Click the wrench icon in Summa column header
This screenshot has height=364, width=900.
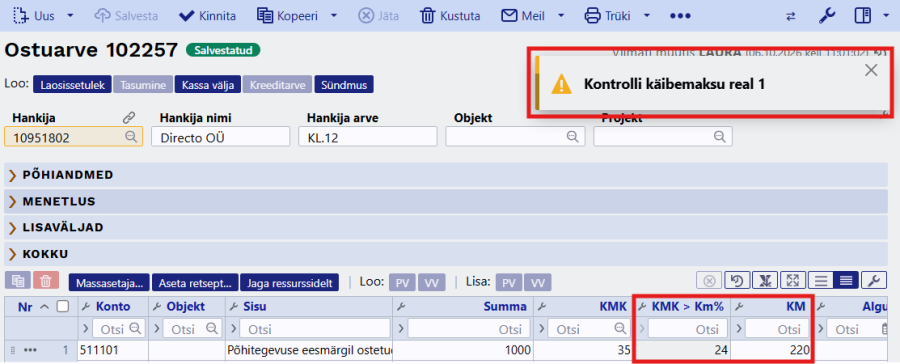[401, 307]
